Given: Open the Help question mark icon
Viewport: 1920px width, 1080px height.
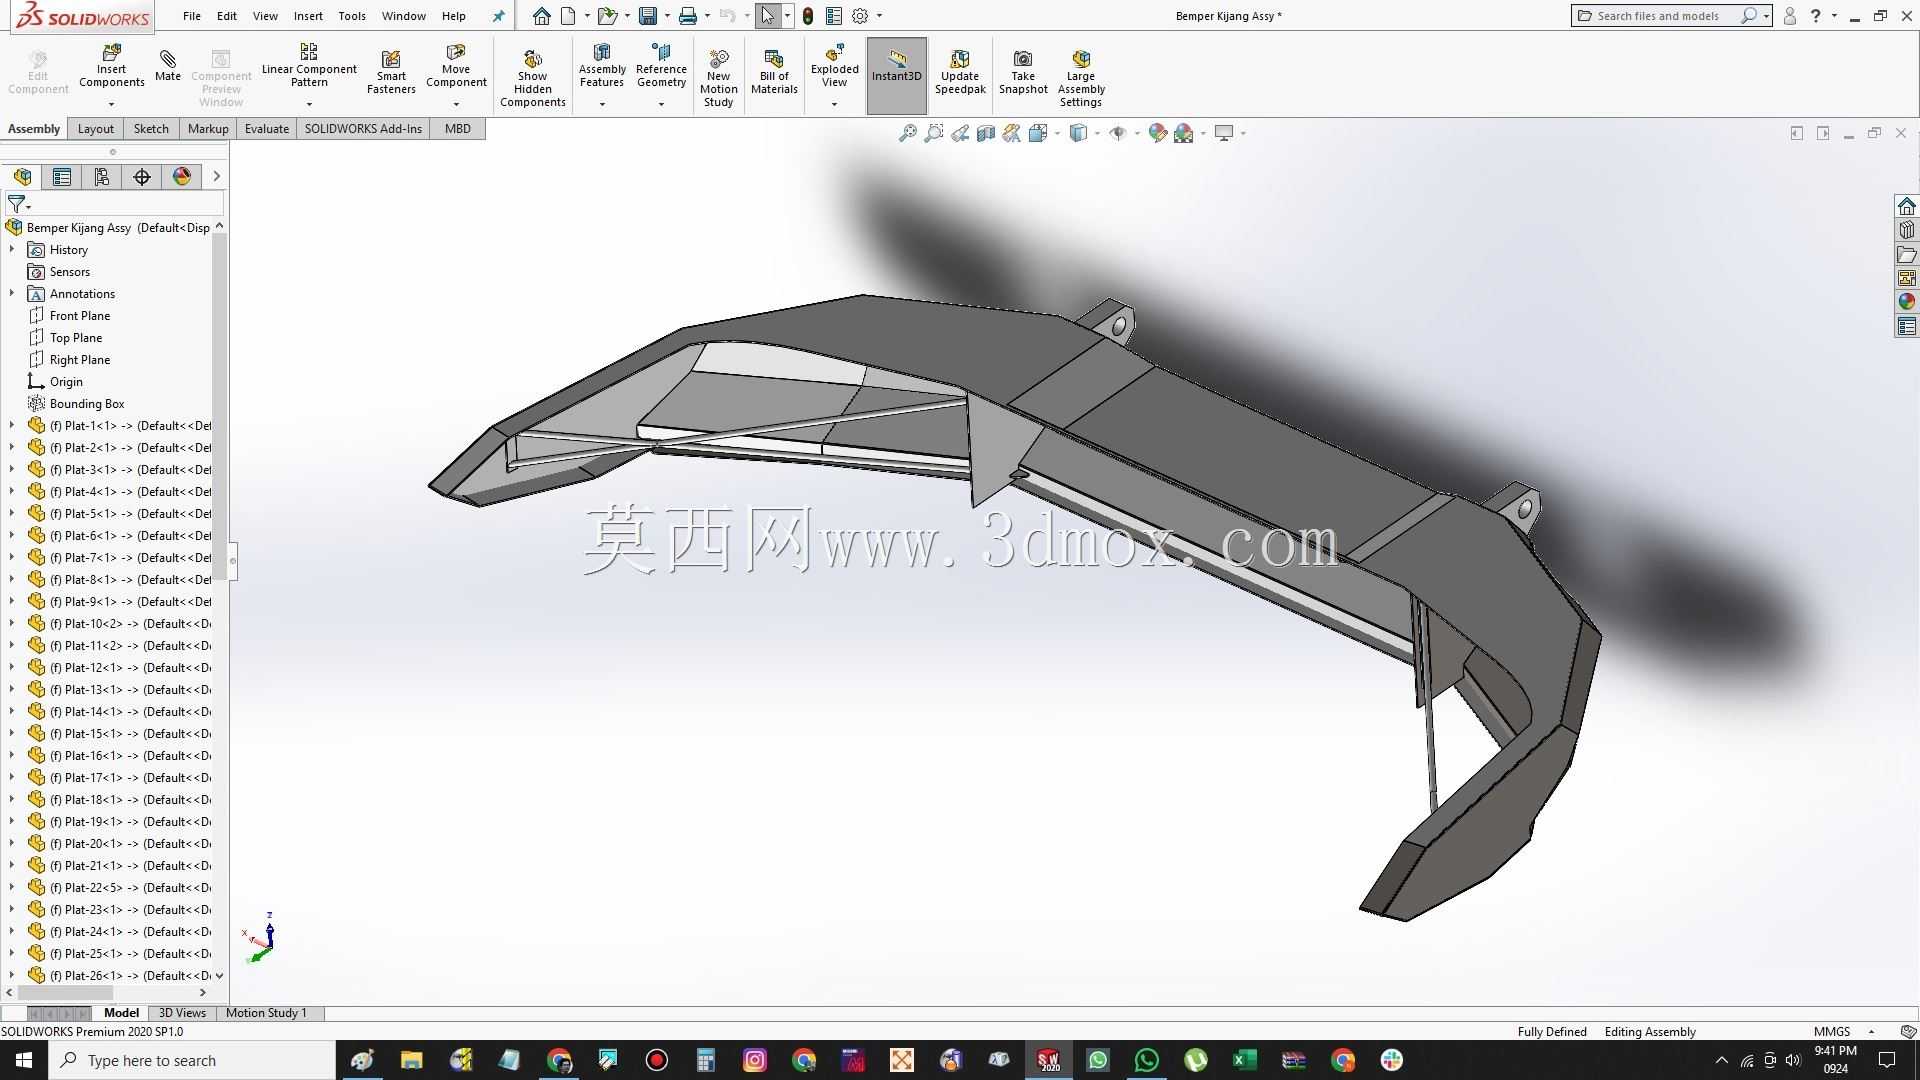Looking at the screenshot, I should tap(1815, 16).
